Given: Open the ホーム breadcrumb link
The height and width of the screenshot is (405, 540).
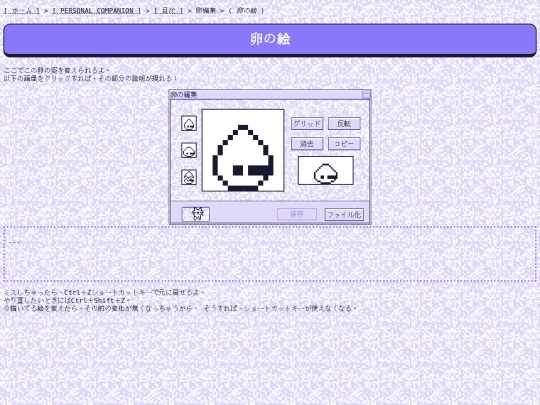Looking at the screenshot, I should 21,11.
